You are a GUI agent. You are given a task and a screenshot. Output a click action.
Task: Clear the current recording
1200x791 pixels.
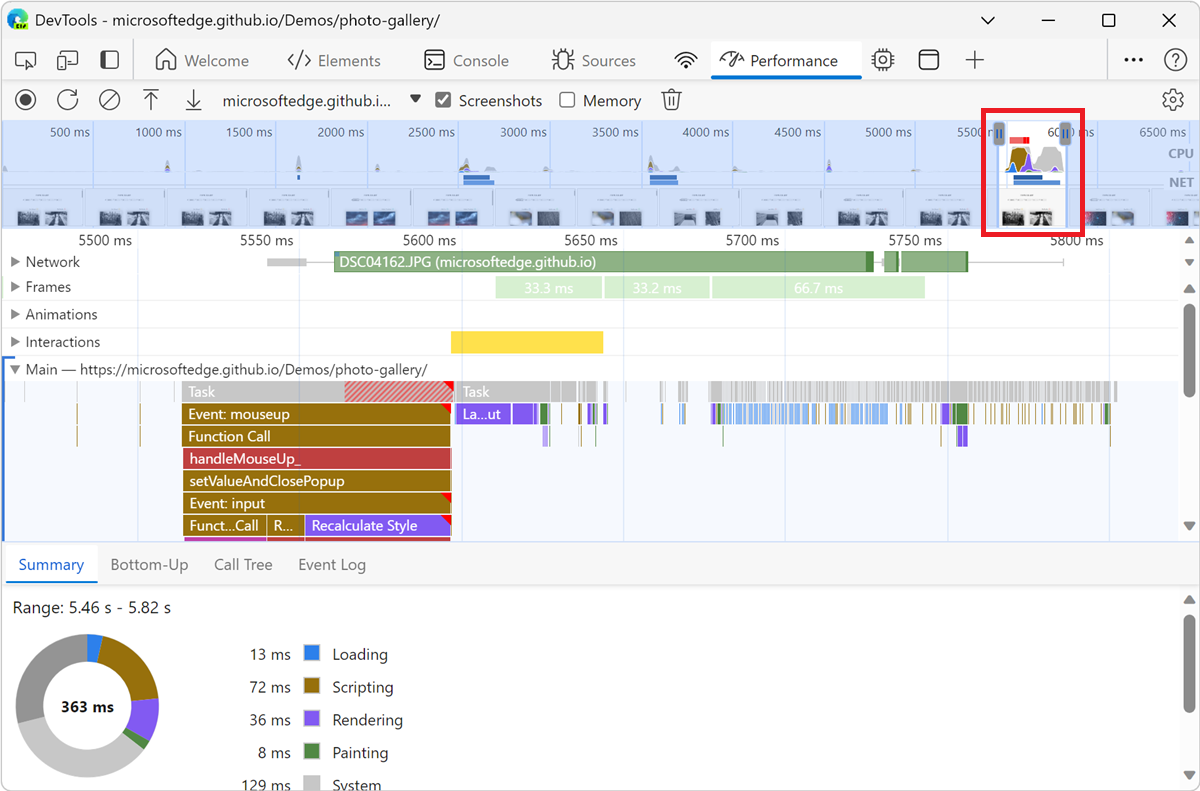[109, 99]
